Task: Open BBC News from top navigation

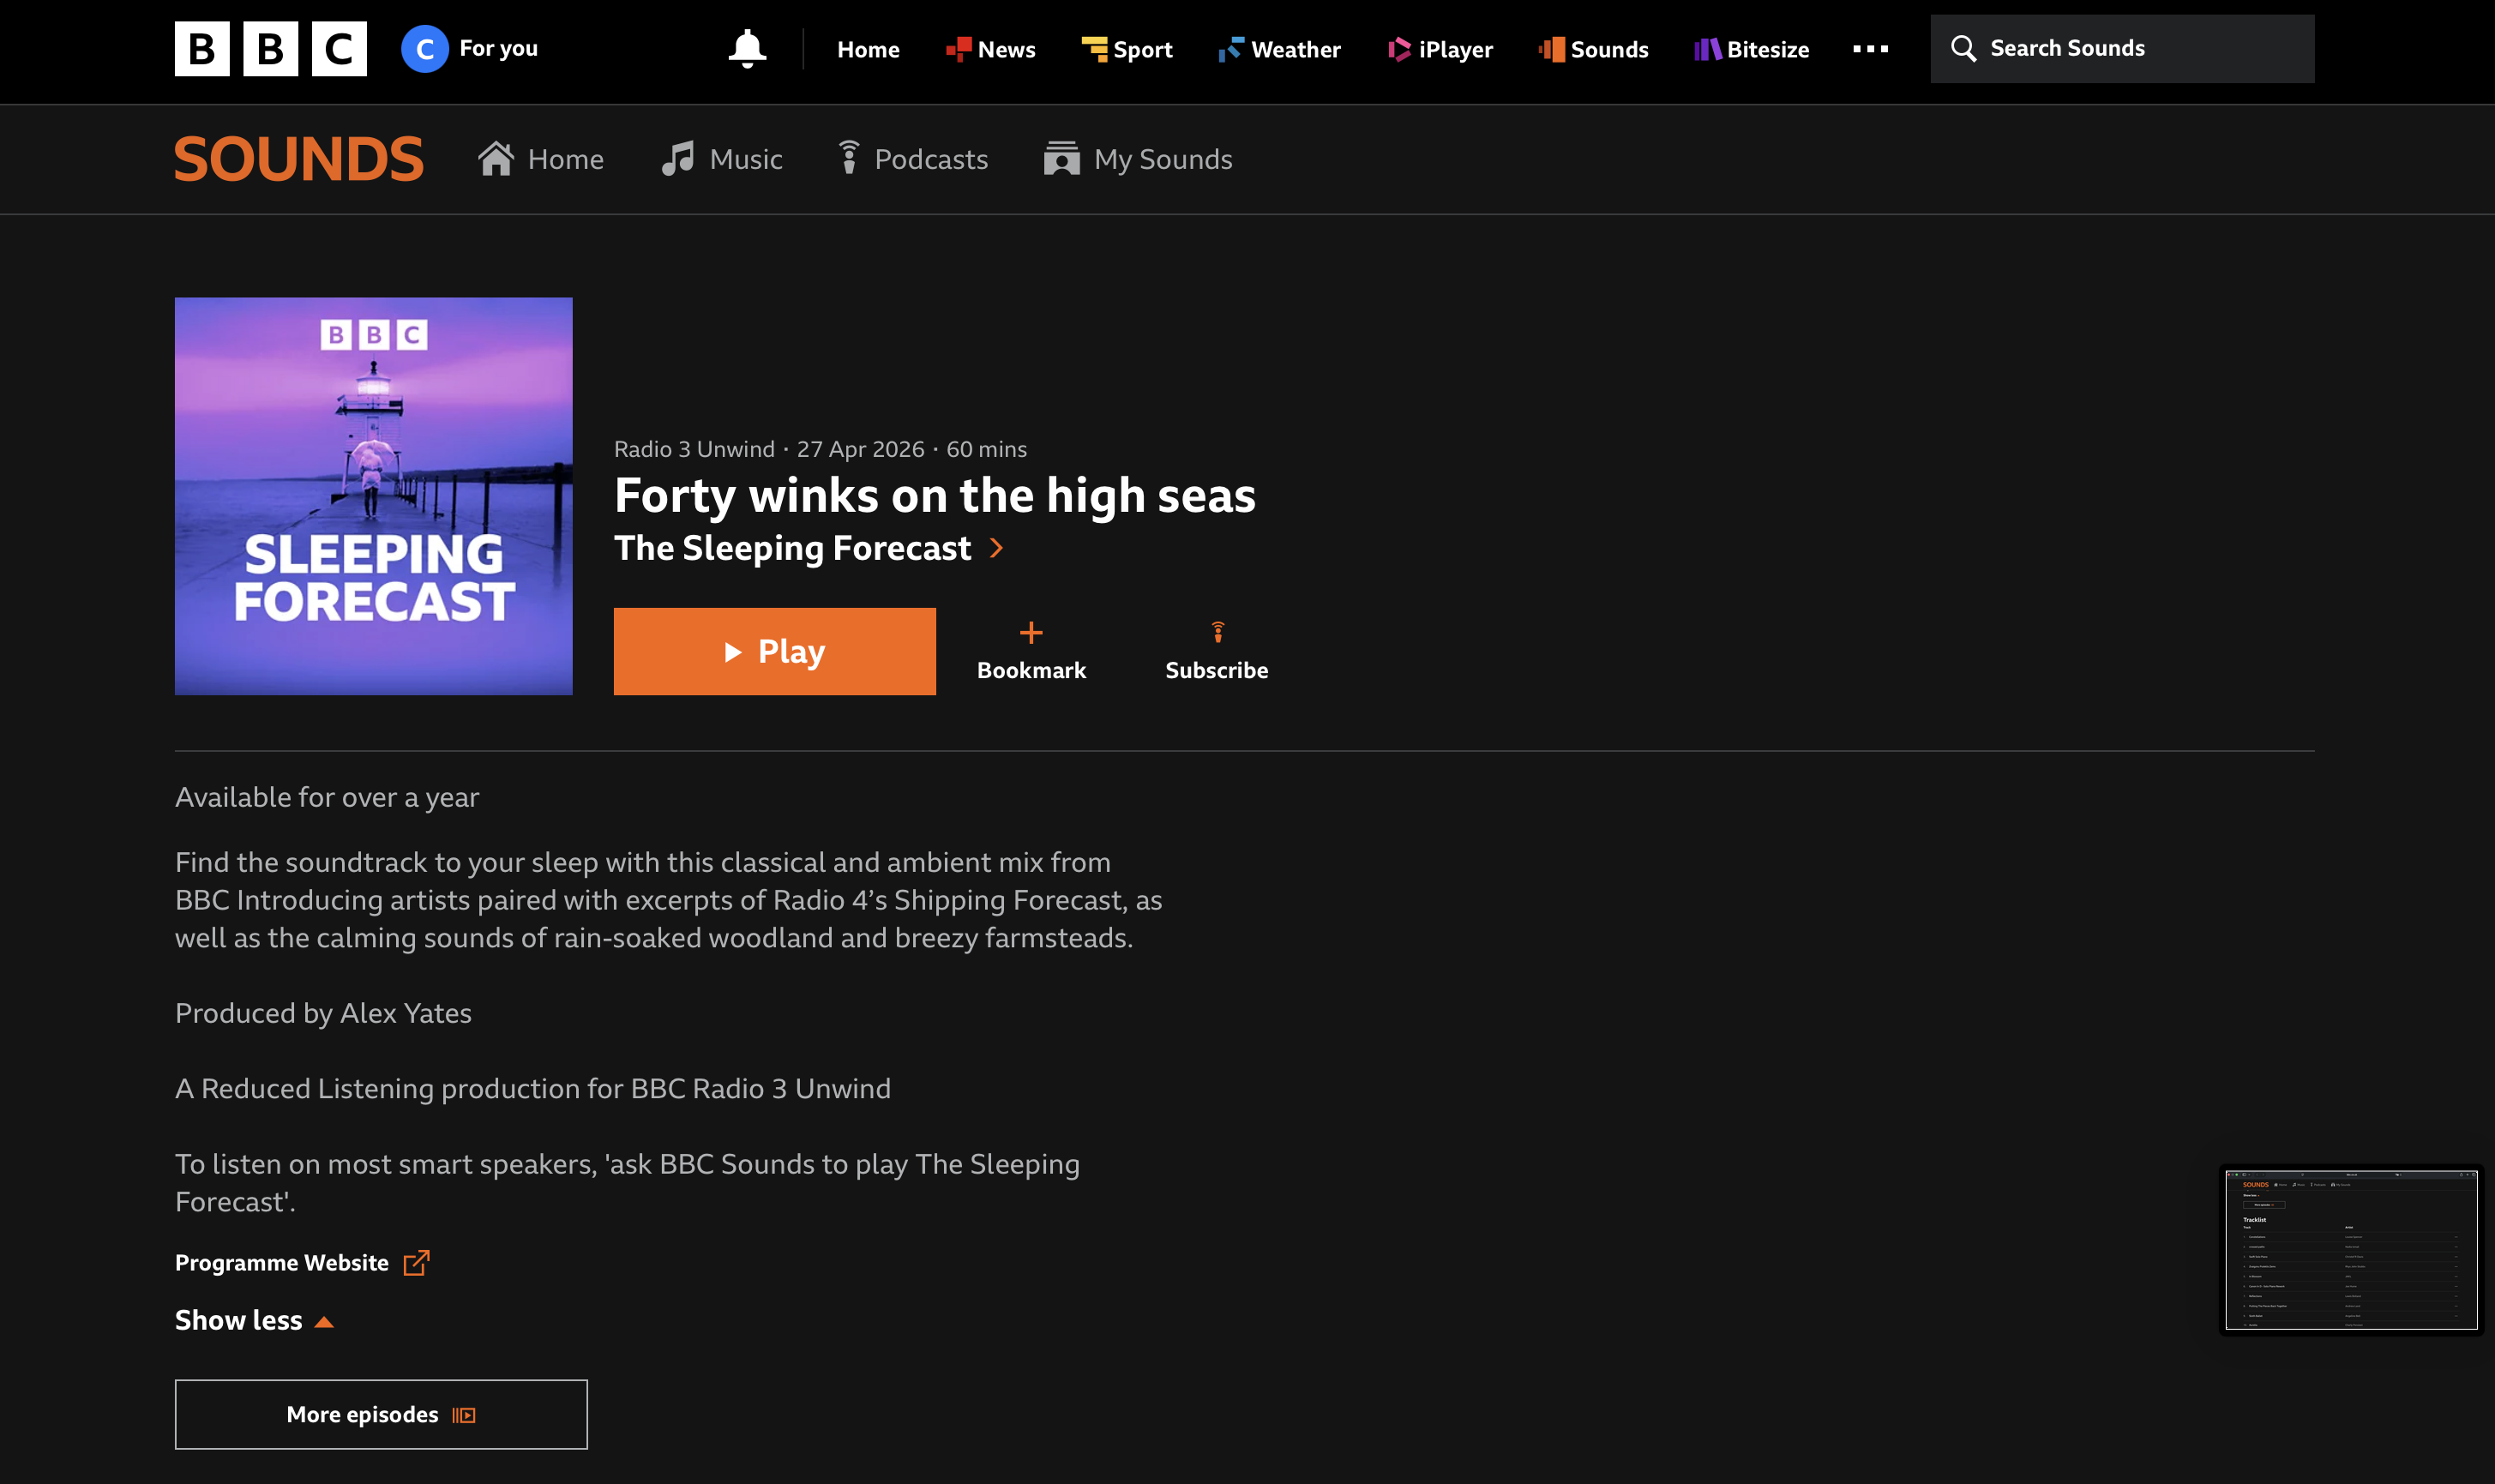Action: [990, 49]
